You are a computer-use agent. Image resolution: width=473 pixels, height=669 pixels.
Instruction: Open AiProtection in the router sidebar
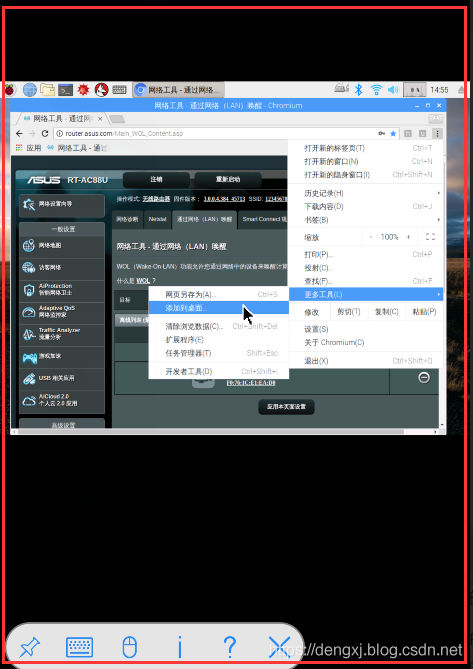62,290
